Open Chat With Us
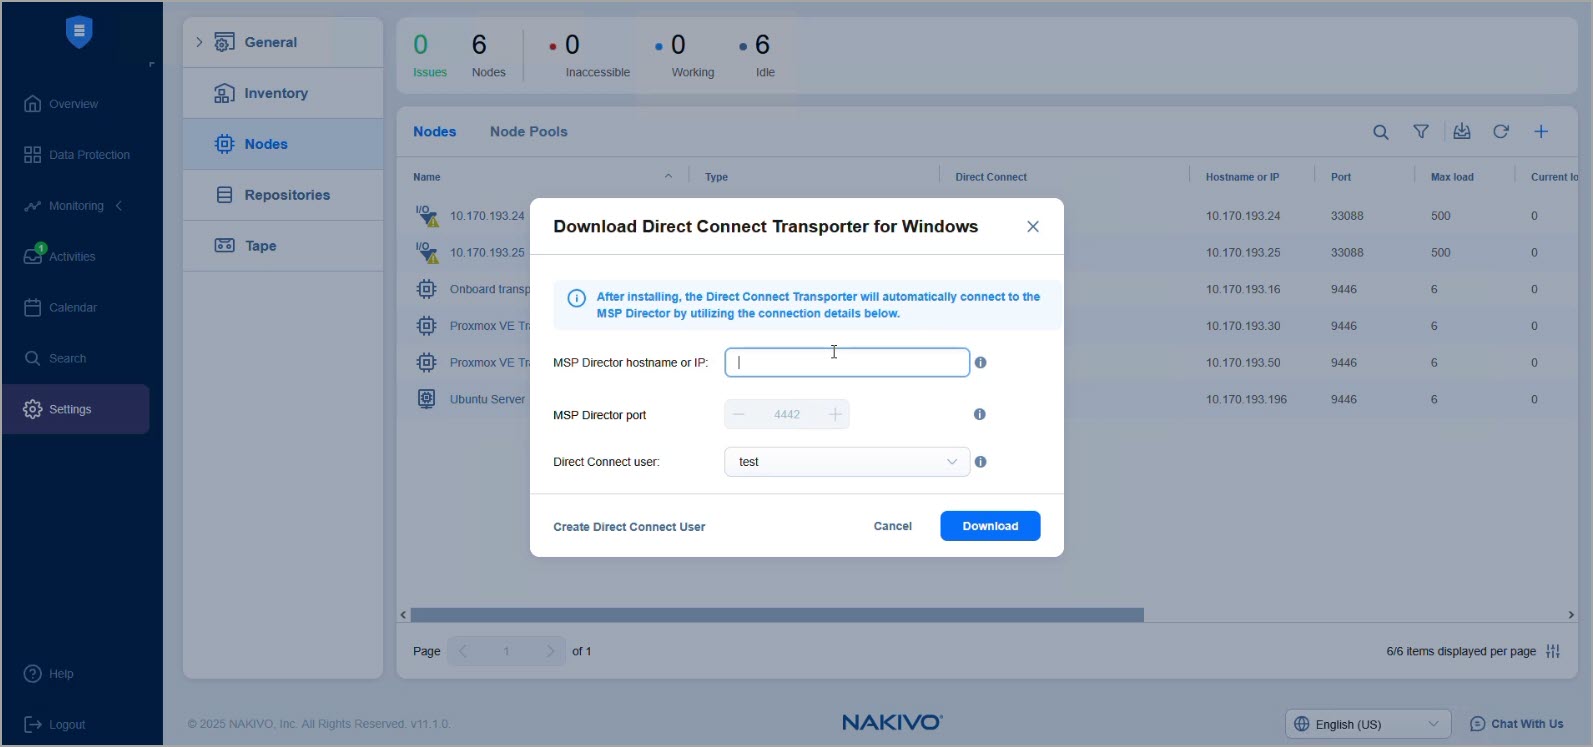 [x=1517, y=724]
